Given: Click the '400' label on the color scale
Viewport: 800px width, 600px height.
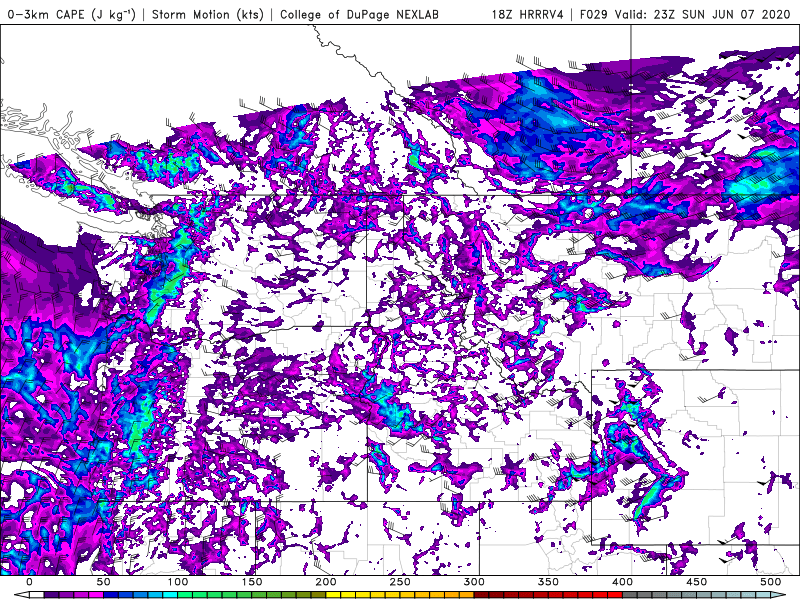Looking at the screenshot, I should (x=622, y=582).
